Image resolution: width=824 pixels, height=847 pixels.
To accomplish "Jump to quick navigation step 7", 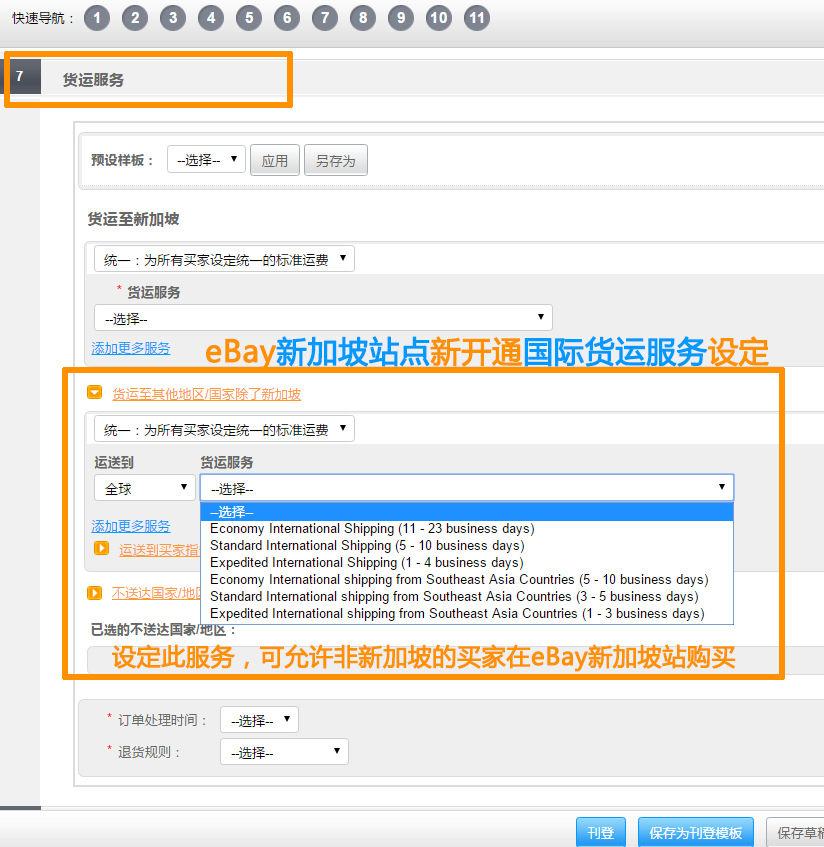I will pyautogui.click(x=325, y=18).
